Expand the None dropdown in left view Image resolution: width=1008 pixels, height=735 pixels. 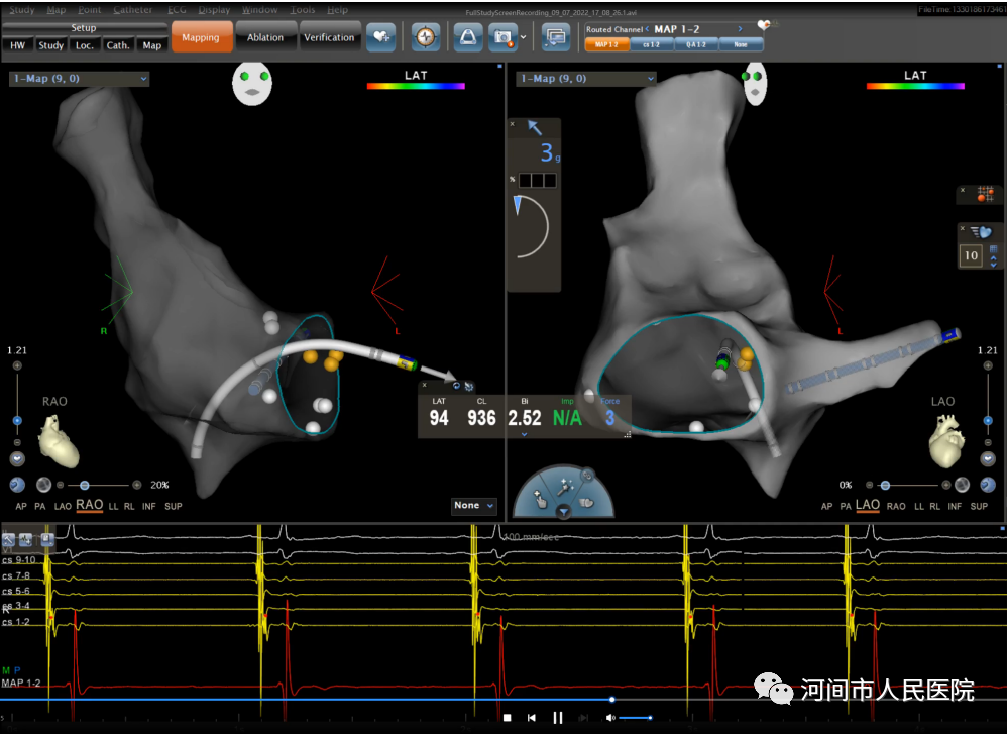coord(473,506)
